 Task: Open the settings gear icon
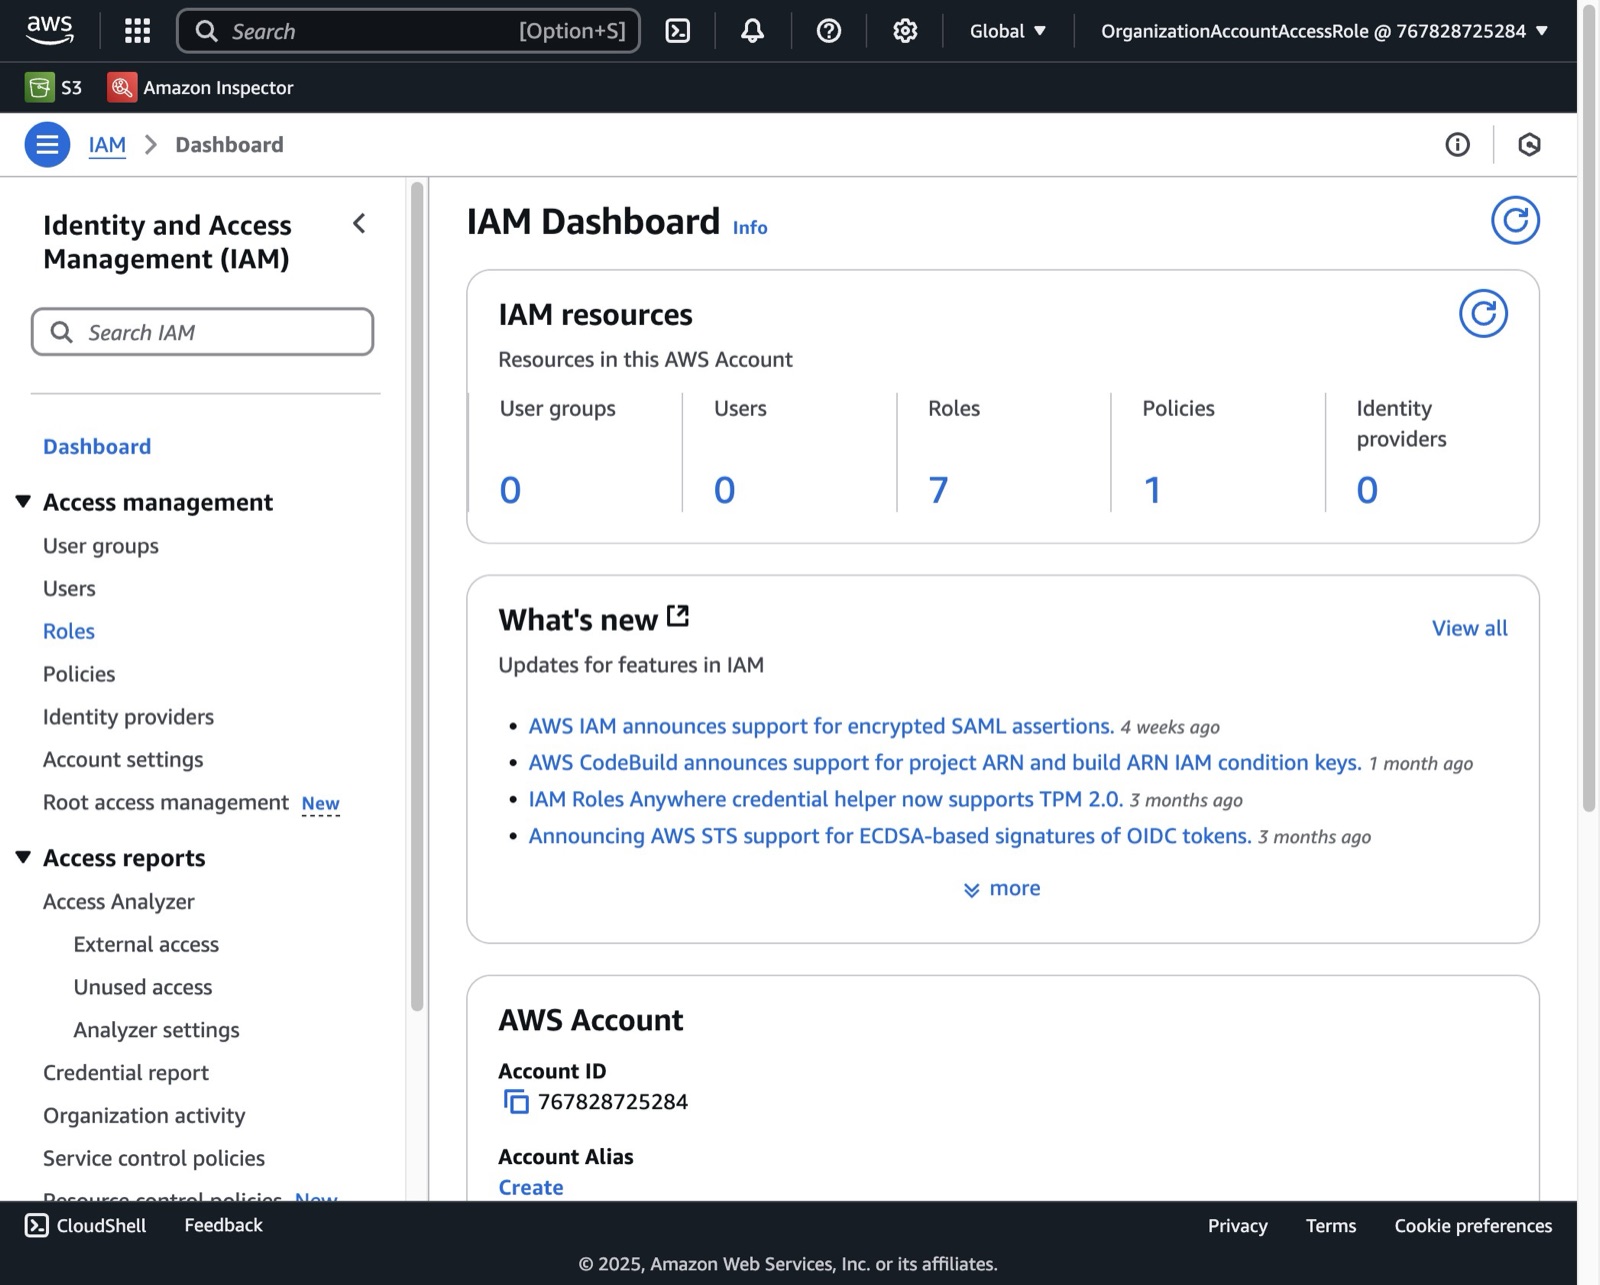coord(905,31)
